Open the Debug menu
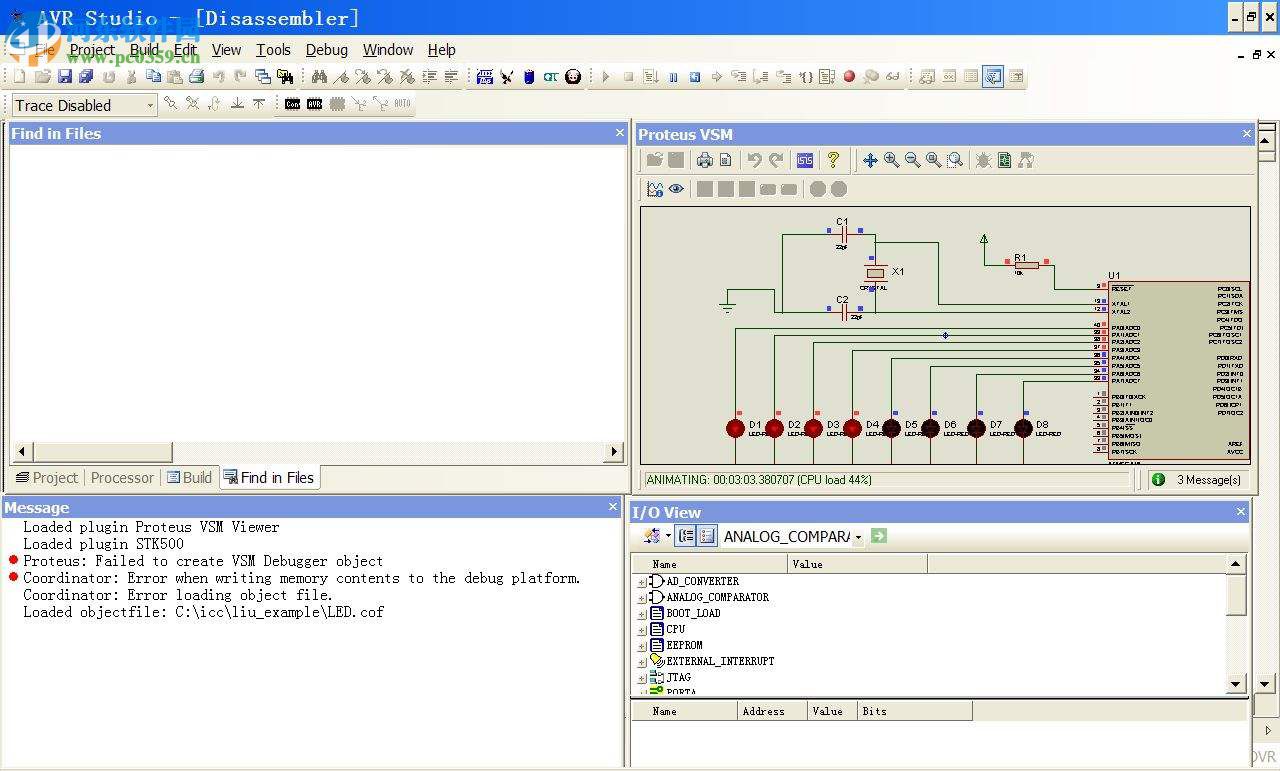 (326, 50)
